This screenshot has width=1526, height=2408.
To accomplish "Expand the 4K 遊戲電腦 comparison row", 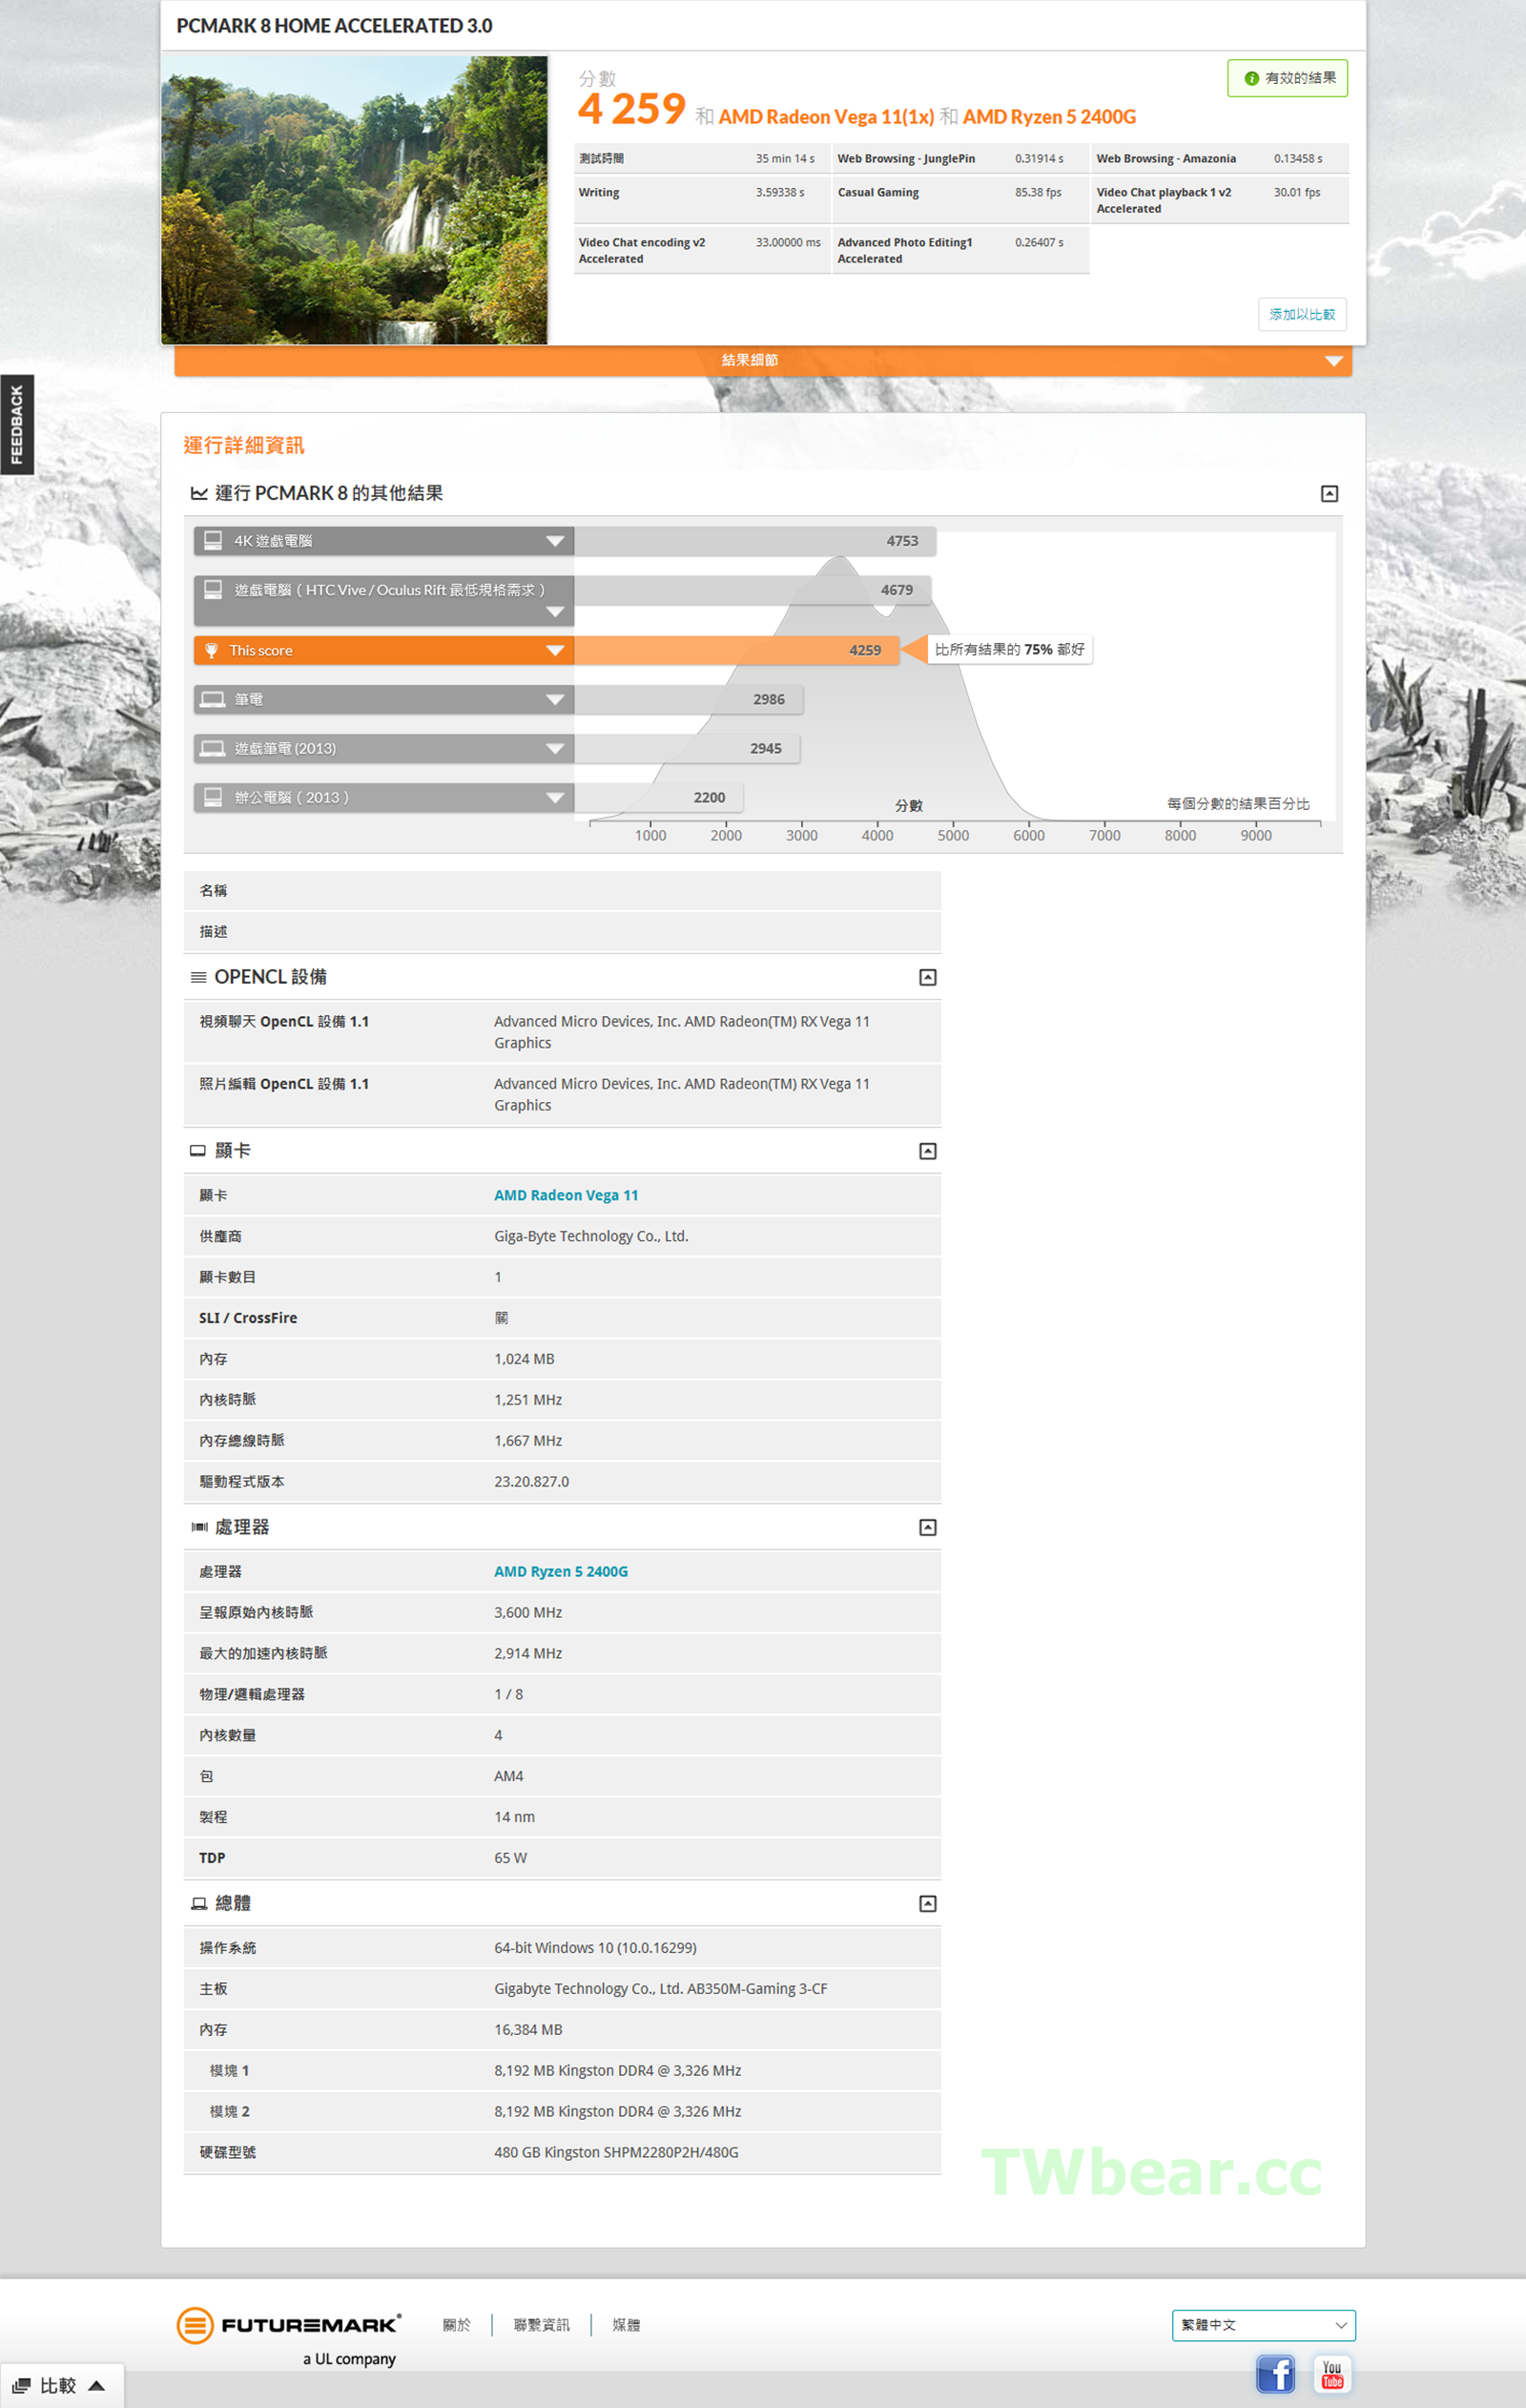I will click(555, 541).
